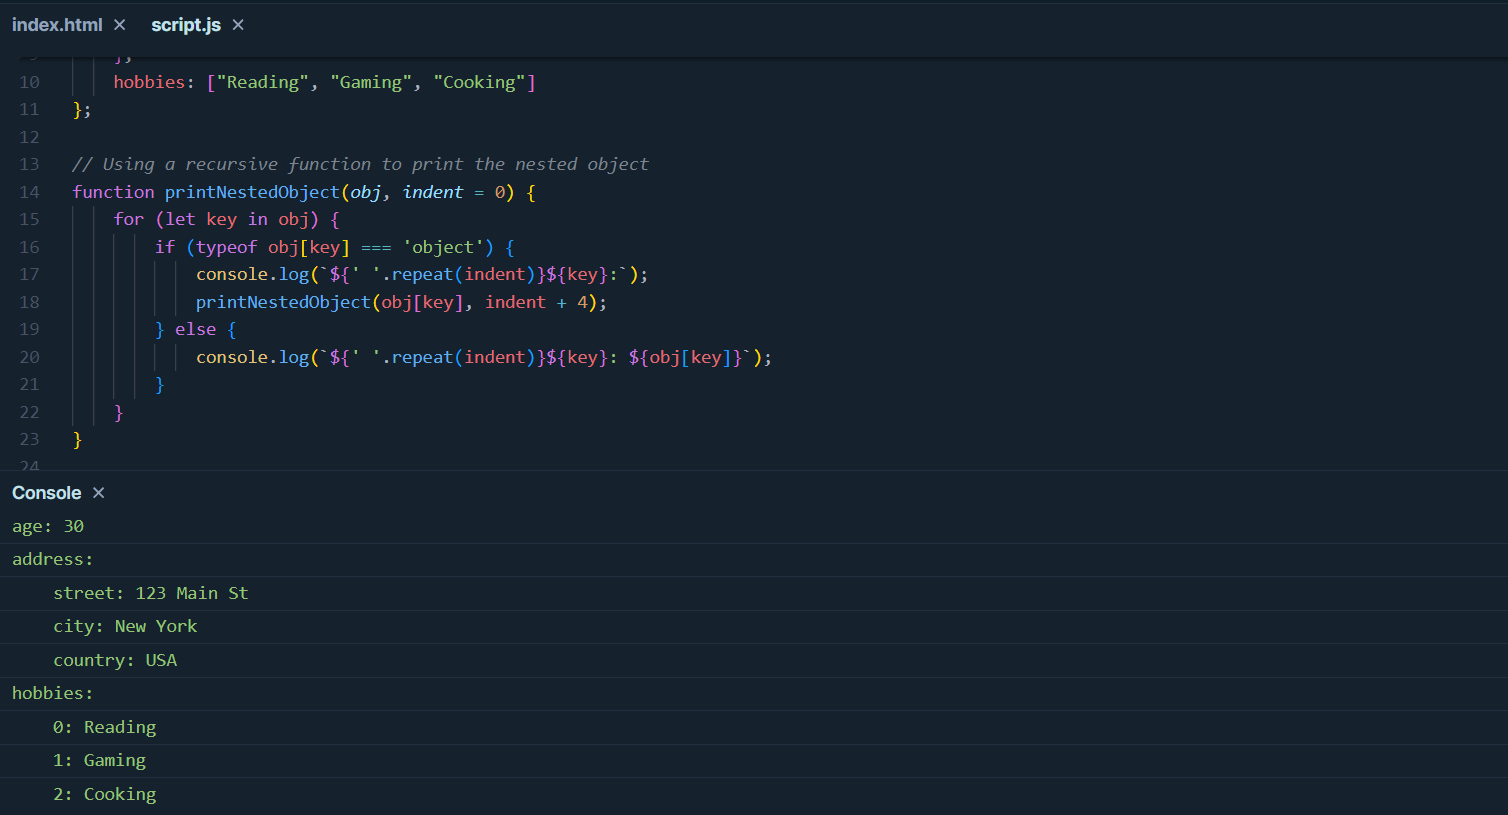The width and height of the screenshot is (1508, 815).
Task: Click the Console panel title
Action: coord(47,493)
